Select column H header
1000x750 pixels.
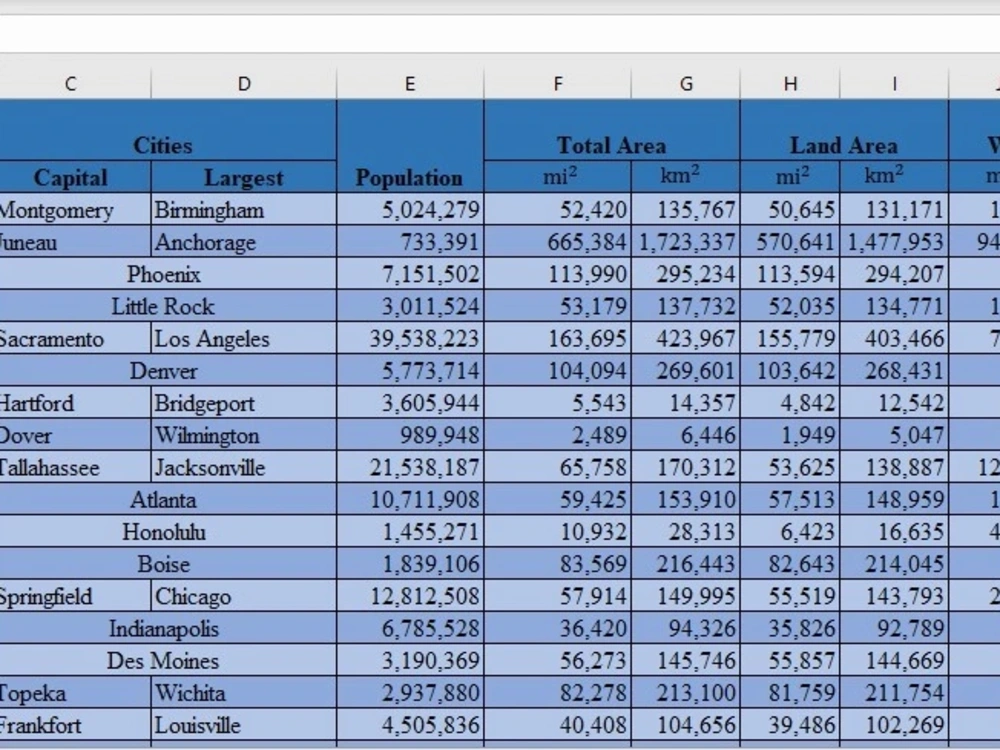(x=790, y=84)
